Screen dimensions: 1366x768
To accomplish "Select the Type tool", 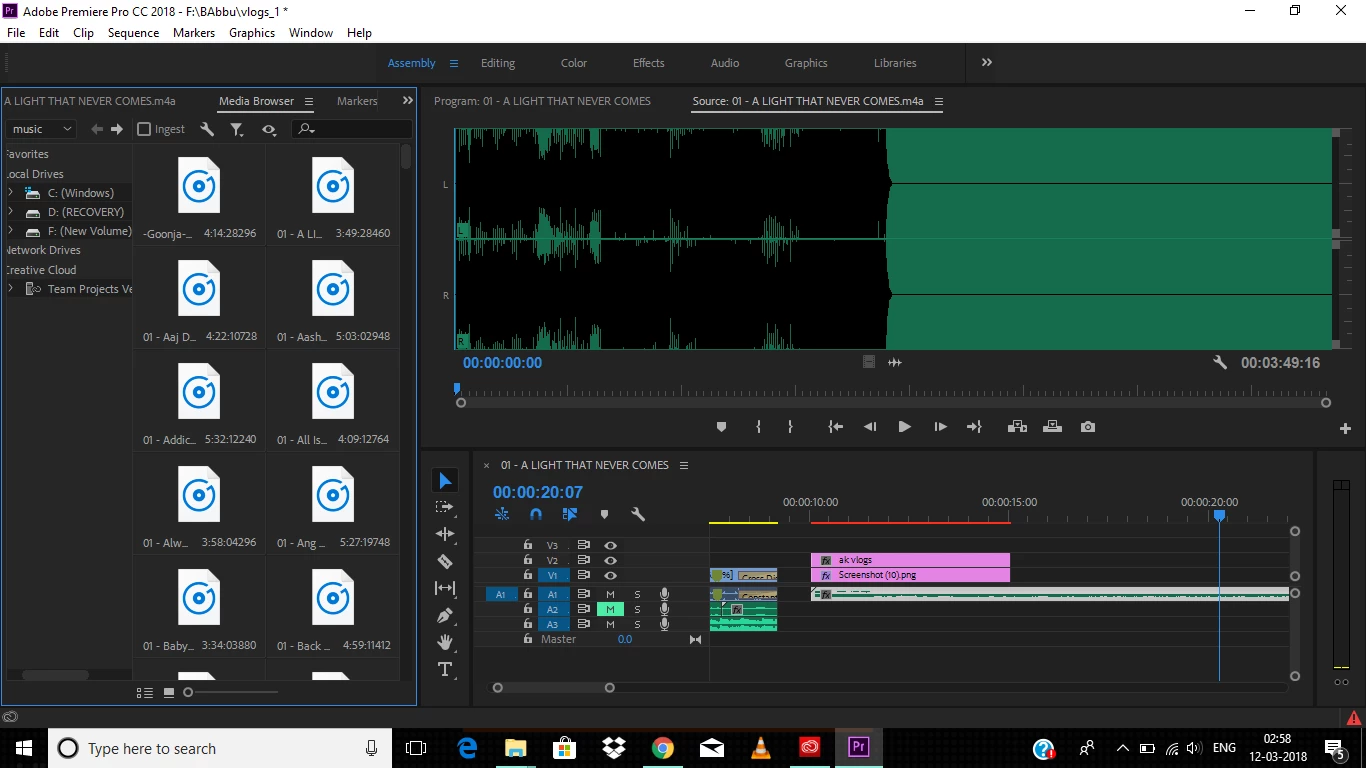I will [445, 669].
